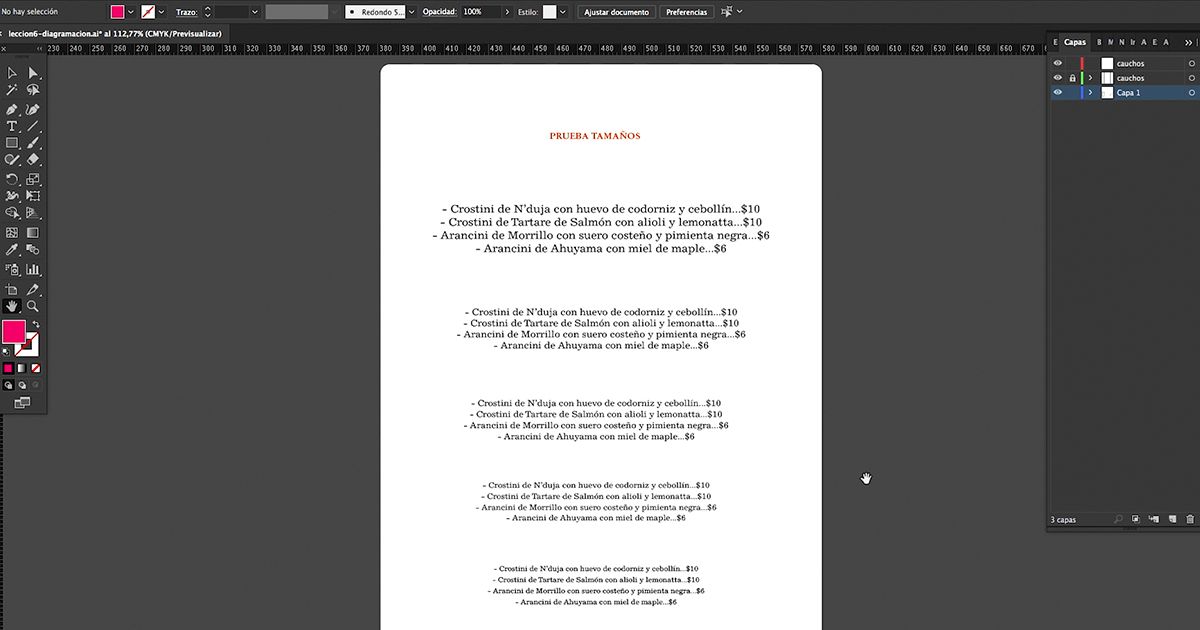The height and width of the screenshot is (630, 1200).
Task: Select the Slice tool
Action: pyautogui.click(x=33, y=289)
